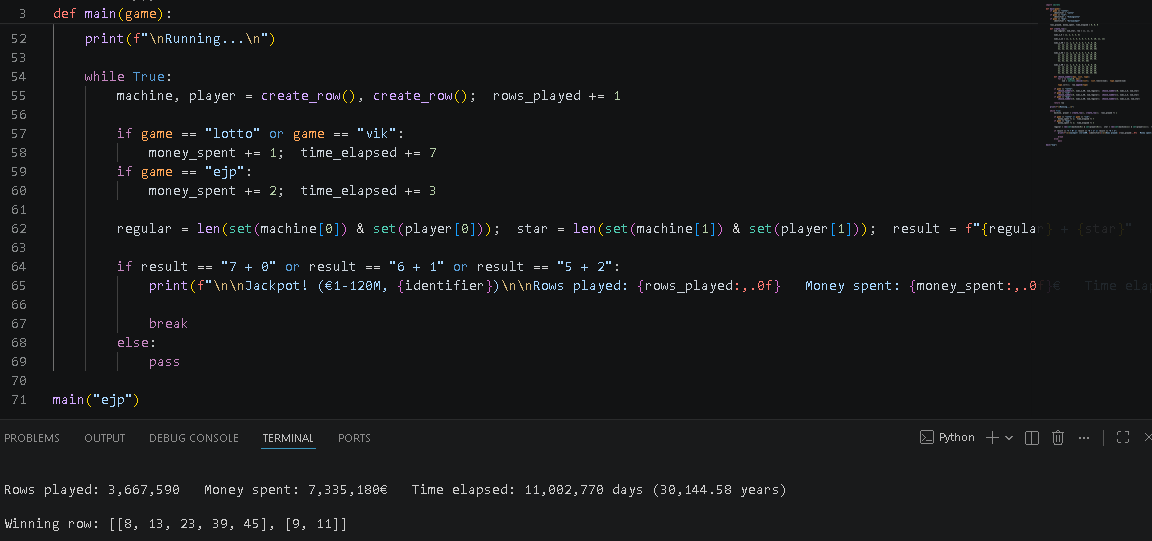Screen dimensions: 1152x541
Task: Click the break statement on line 67
Action: coord(168,323)
